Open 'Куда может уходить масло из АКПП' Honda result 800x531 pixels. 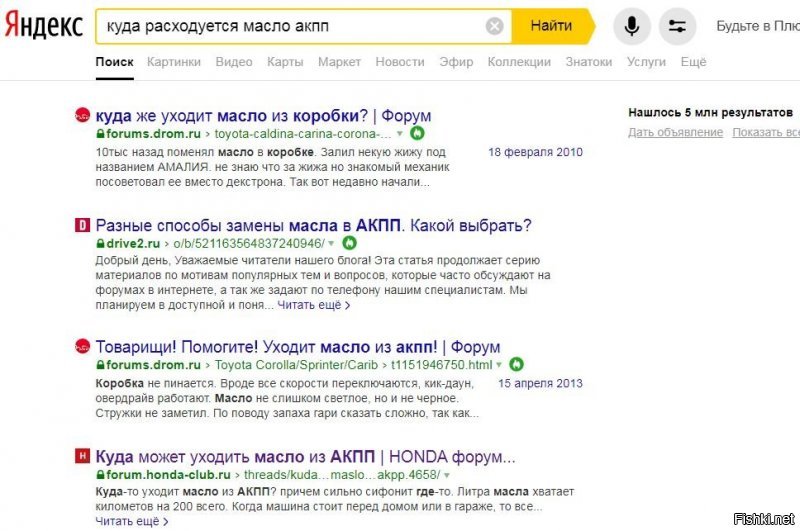point(305,457)
